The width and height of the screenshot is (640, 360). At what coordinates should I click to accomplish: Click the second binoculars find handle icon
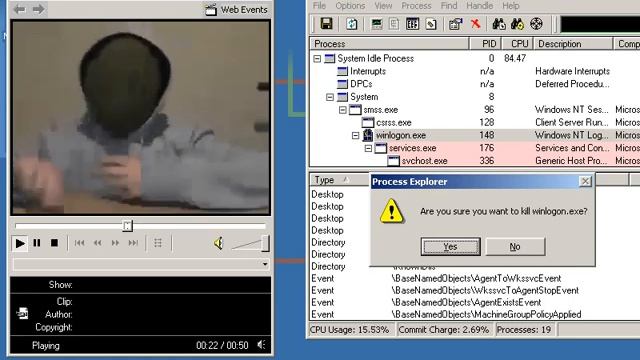[517, 24]
